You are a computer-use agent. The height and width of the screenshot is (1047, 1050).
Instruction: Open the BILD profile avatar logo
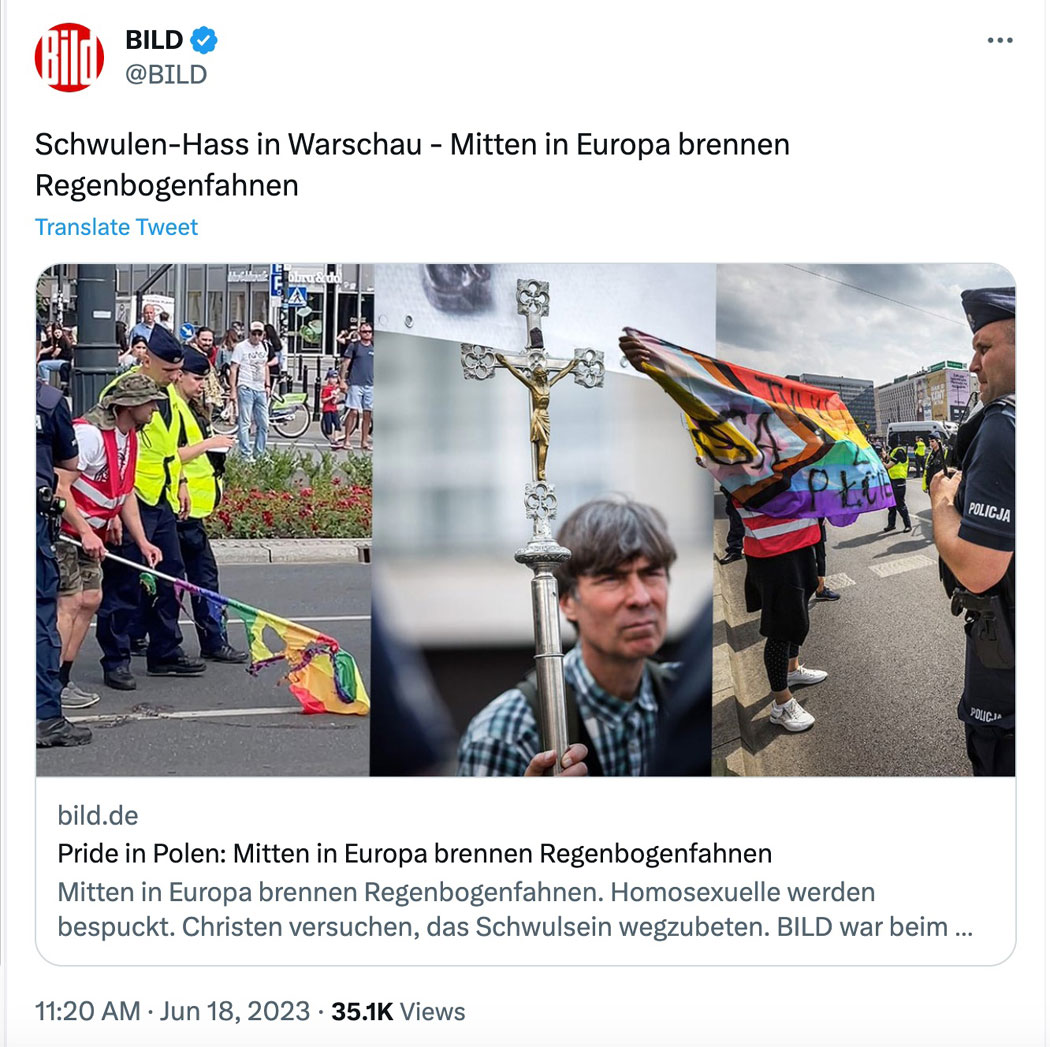click(x=69, y=57)
